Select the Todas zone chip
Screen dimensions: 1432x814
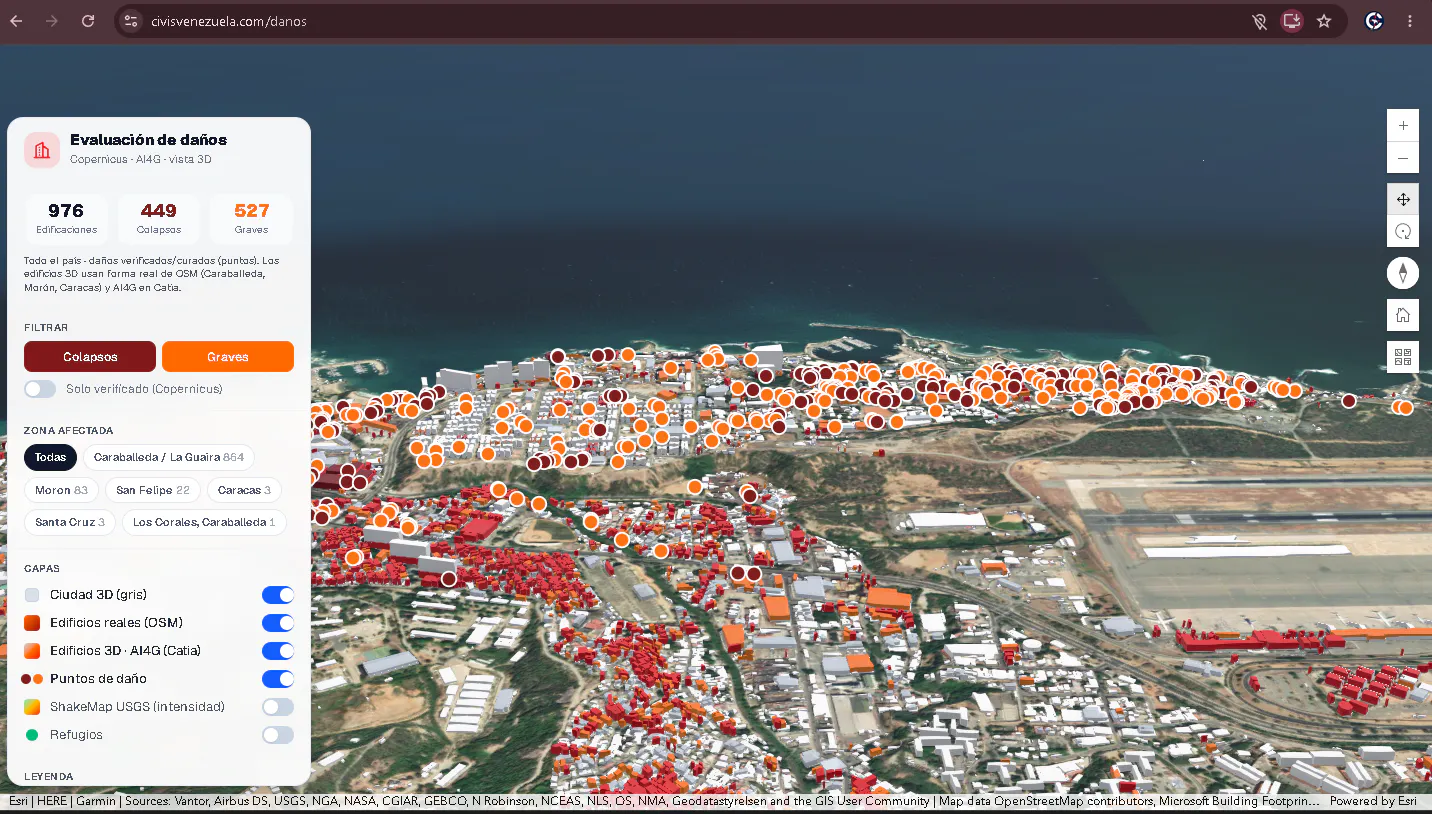click(50, 458)
